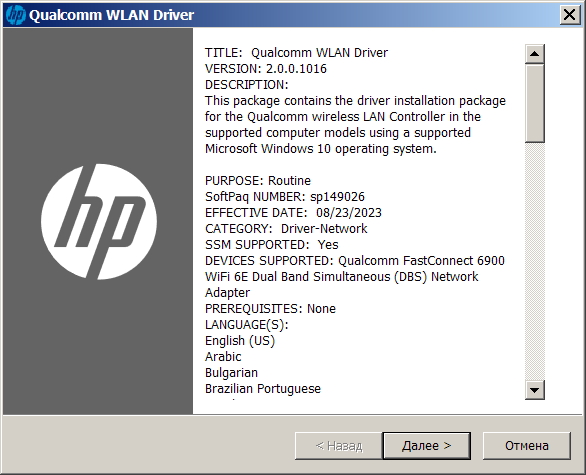The width and height of the screenshot is (586, 475).
Task: Click the scroll down arrow
Action: click(x=534, y=390)
